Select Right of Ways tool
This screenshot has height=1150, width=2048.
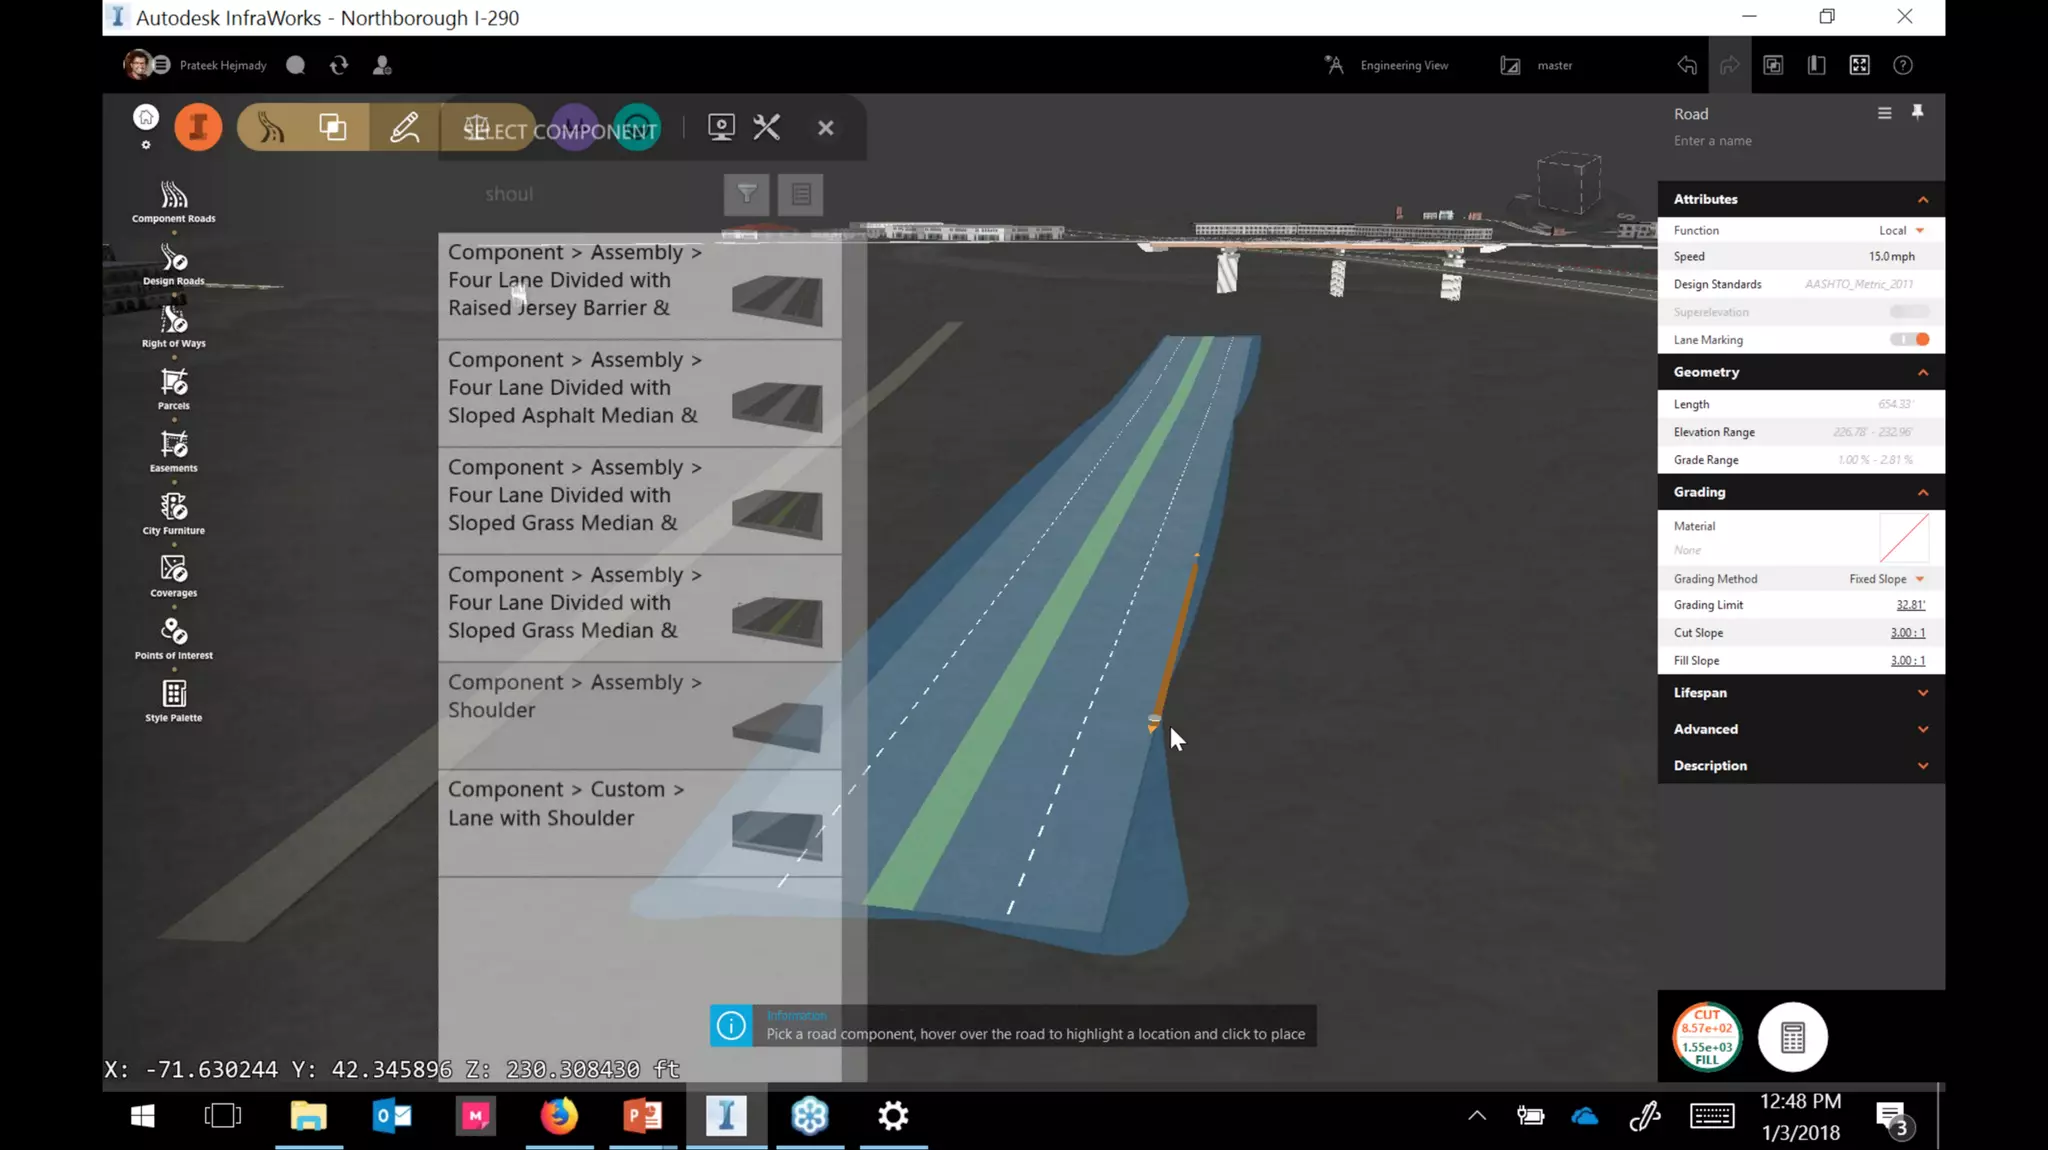(174, 327)
